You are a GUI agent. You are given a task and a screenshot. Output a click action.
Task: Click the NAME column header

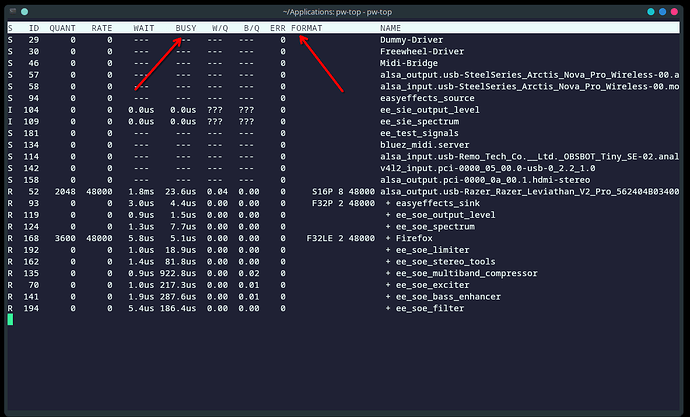pyautogui.click(x=391, y=28)
